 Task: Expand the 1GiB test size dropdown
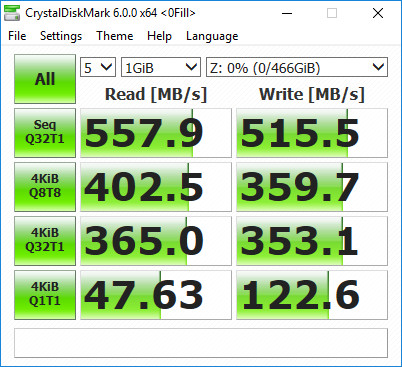click(161, 67)
